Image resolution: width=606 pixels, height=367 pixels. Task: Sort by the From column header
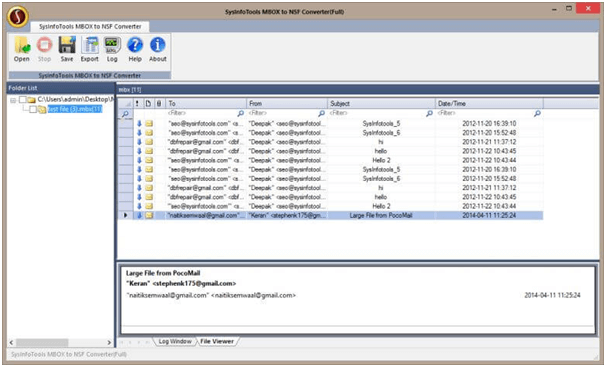coord(287,104)
